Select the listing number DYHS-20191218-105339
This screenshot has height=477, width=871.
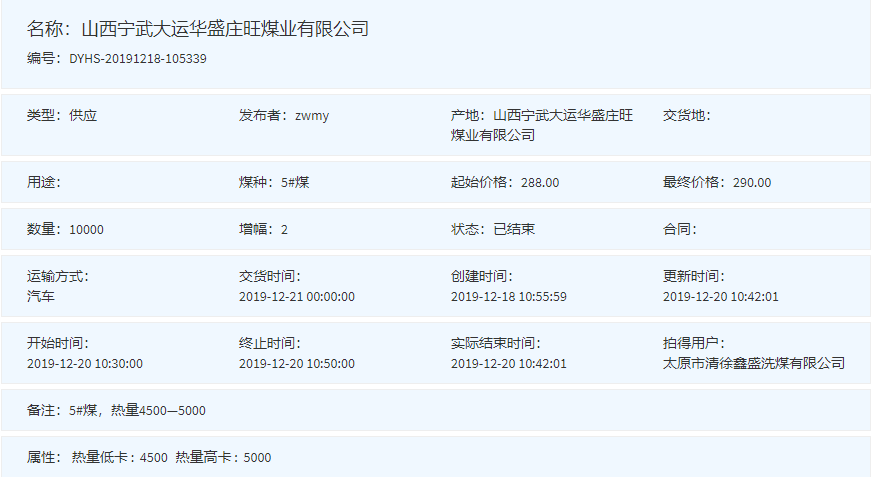138,59
